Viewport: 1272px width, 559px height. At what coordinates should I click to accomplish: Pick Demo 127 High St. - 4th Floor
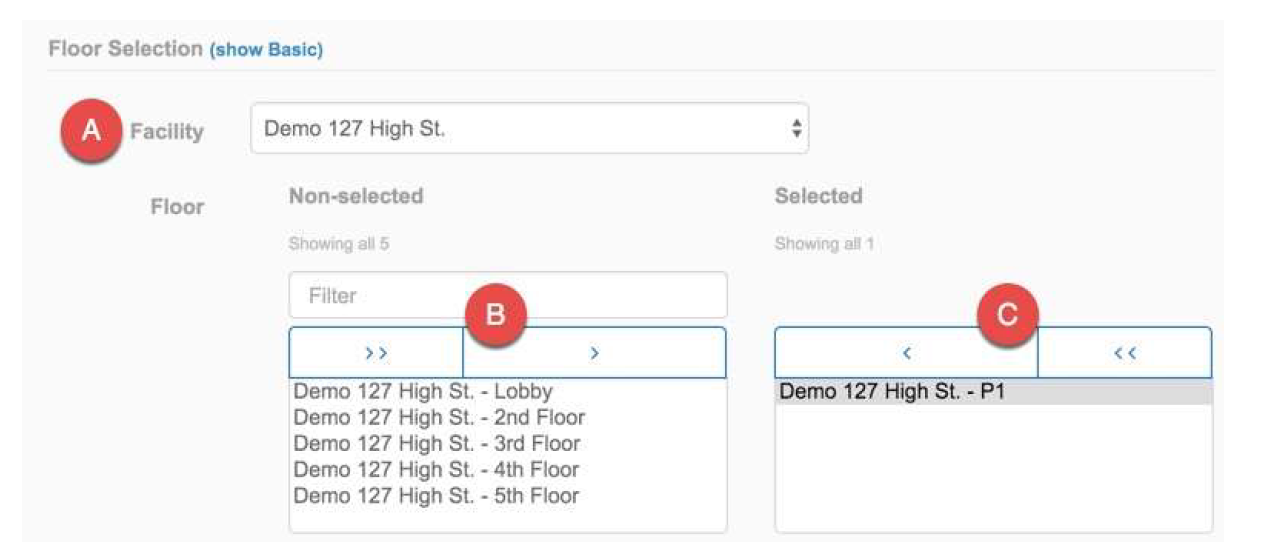[437, 469]
